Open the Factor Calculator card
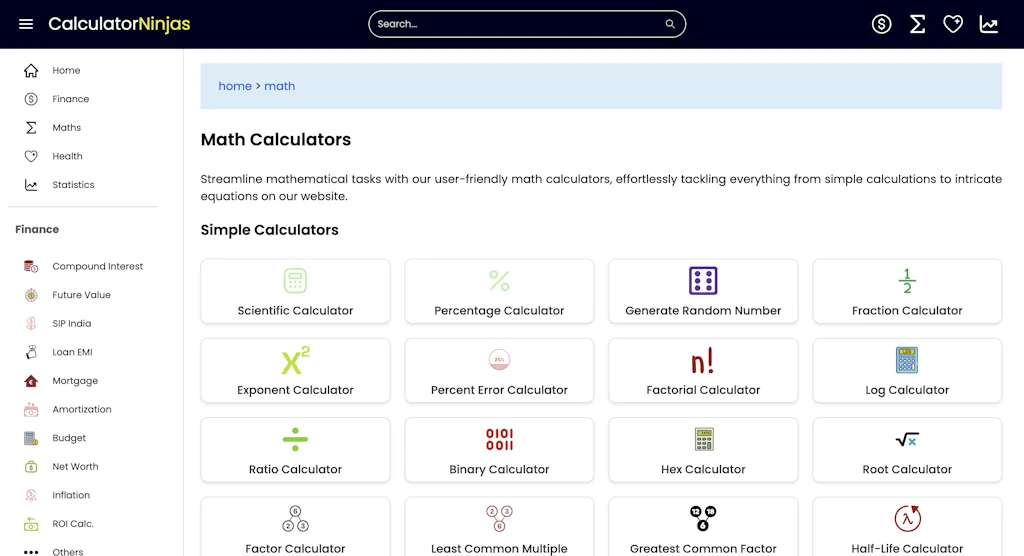 pyautogui.click(x=295, y=527)
